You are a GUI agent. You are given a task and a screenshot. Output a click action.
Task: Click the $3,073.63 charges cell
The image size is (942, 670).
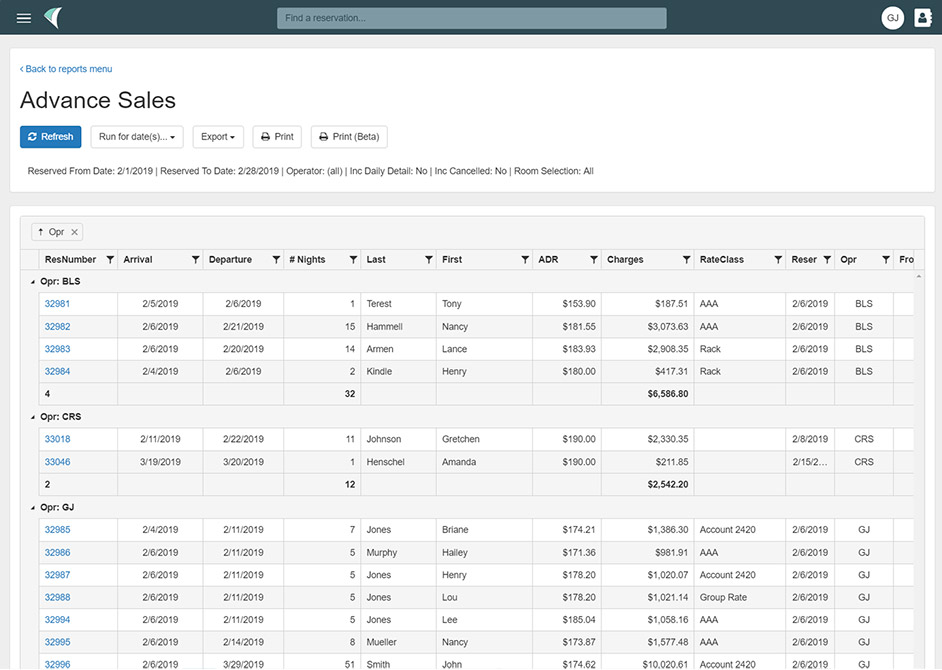coord(648,327)
